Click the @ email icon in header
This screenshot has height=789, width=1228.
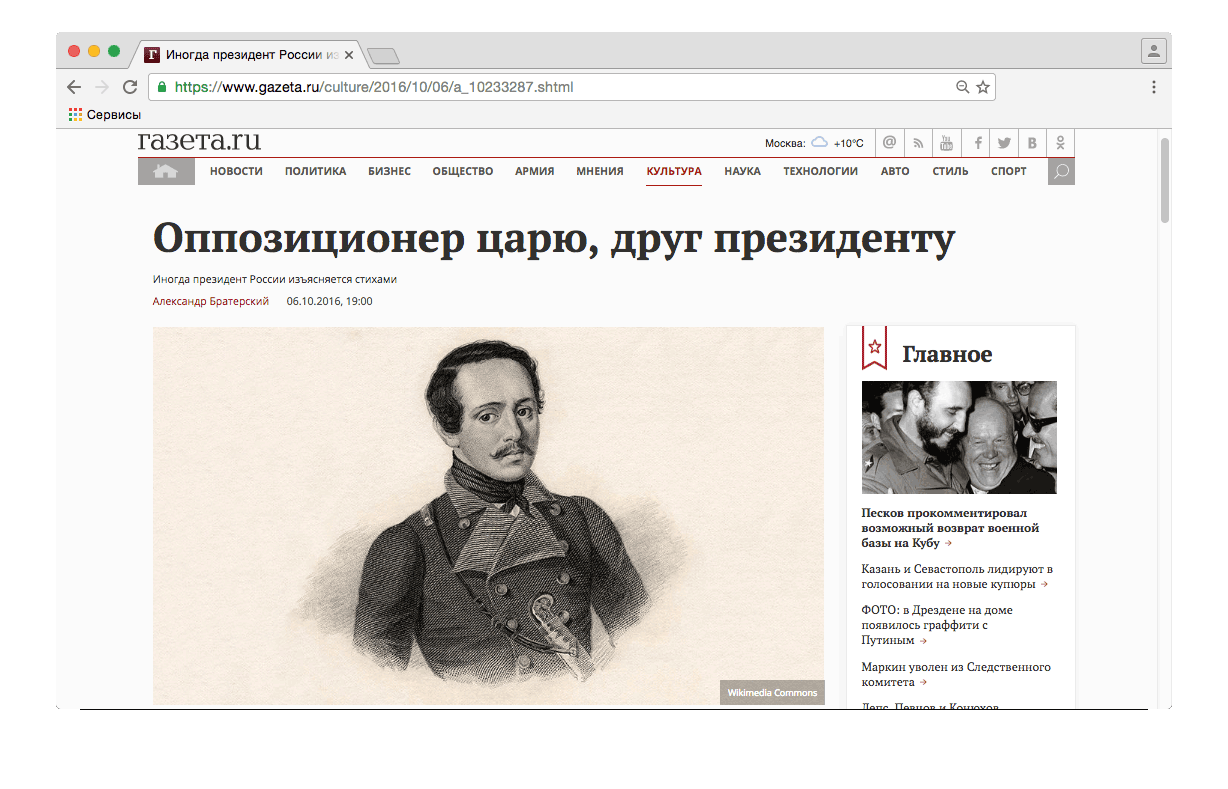tap(889, 143)
